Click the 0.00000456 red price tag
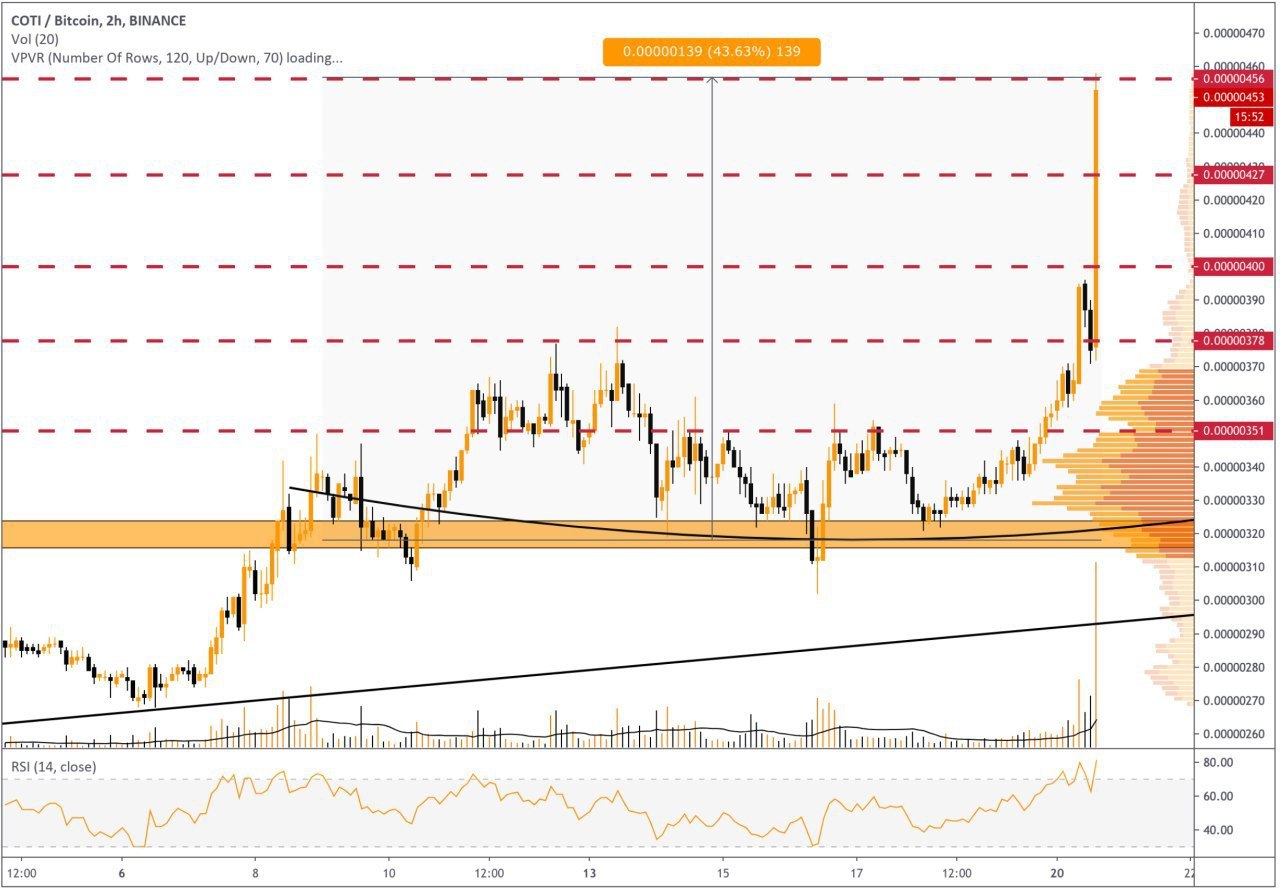 [x=1234, y=78]
